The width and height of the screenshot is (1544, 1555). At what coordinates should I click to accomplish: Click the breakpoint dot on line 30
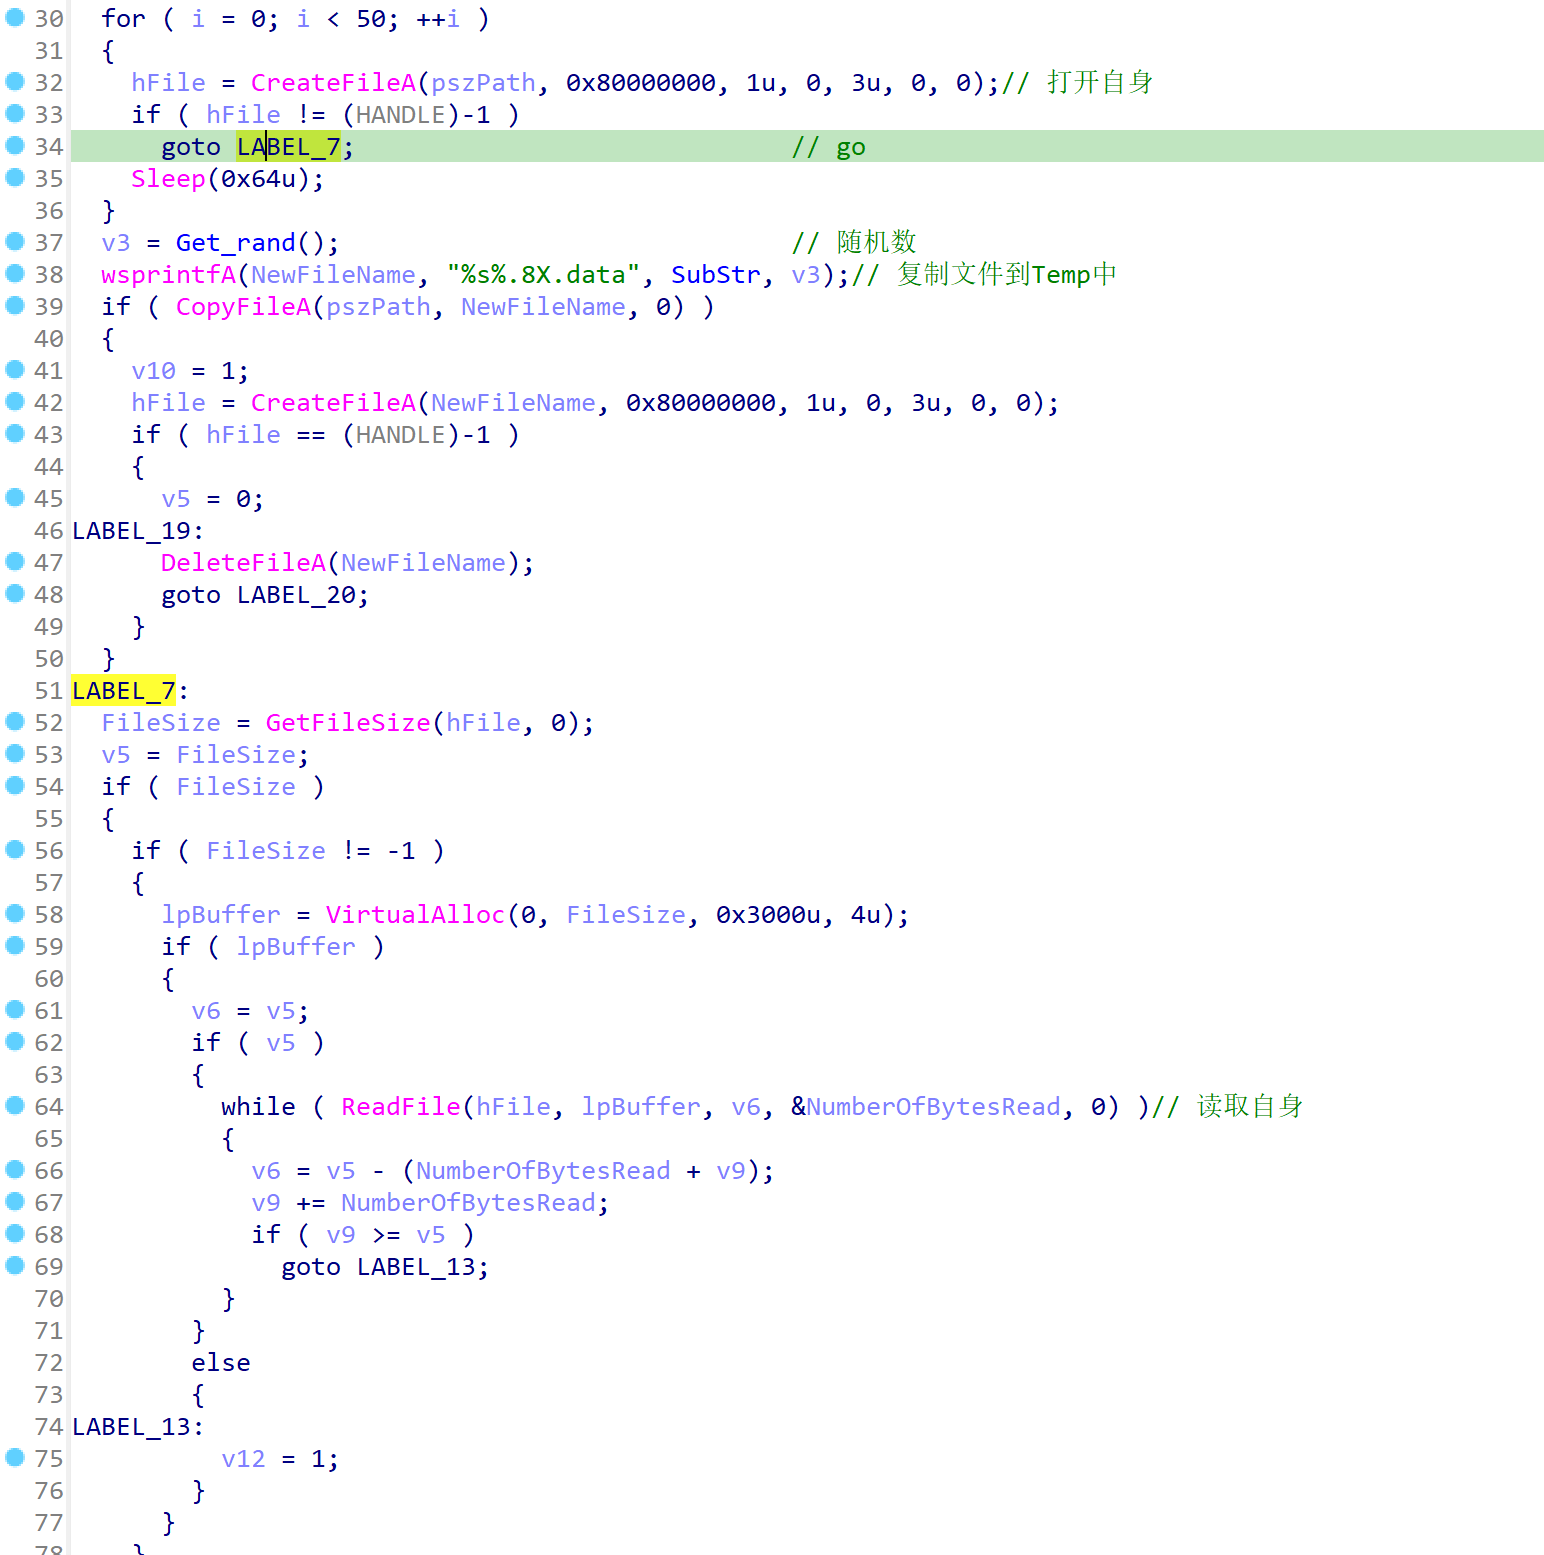(15, 18)
